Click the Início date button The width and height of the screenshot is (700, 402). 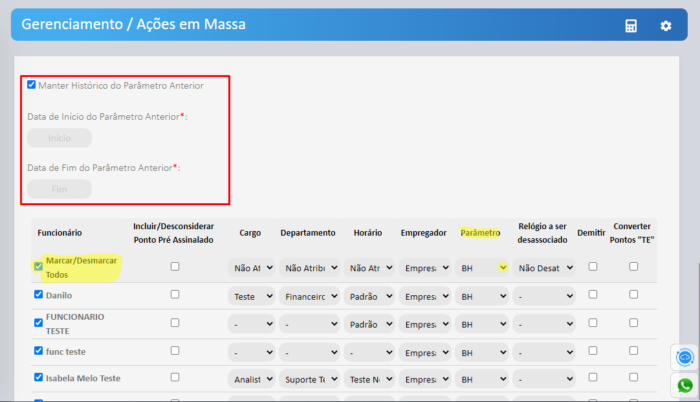coord(59,139)
